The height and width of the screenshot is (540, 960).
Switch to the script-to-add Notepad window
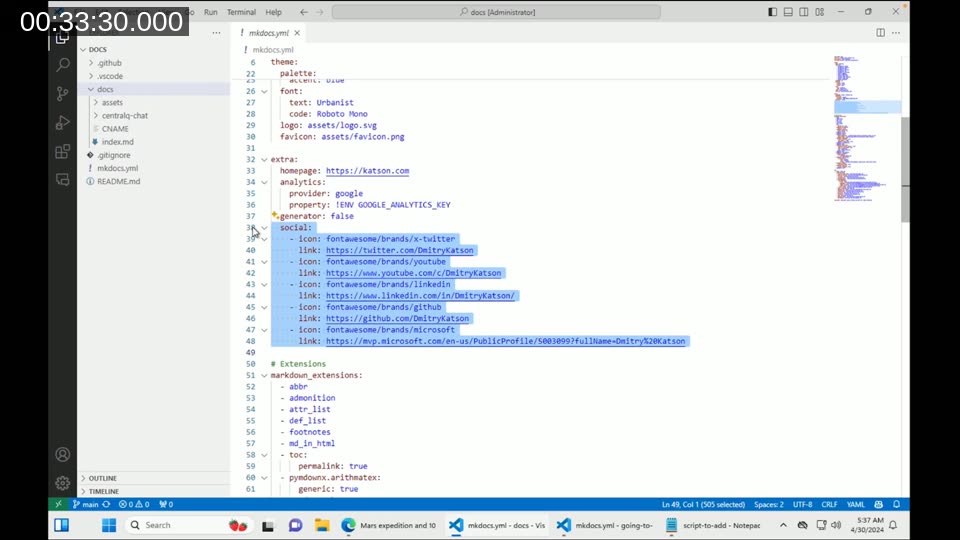click(713, 525)
